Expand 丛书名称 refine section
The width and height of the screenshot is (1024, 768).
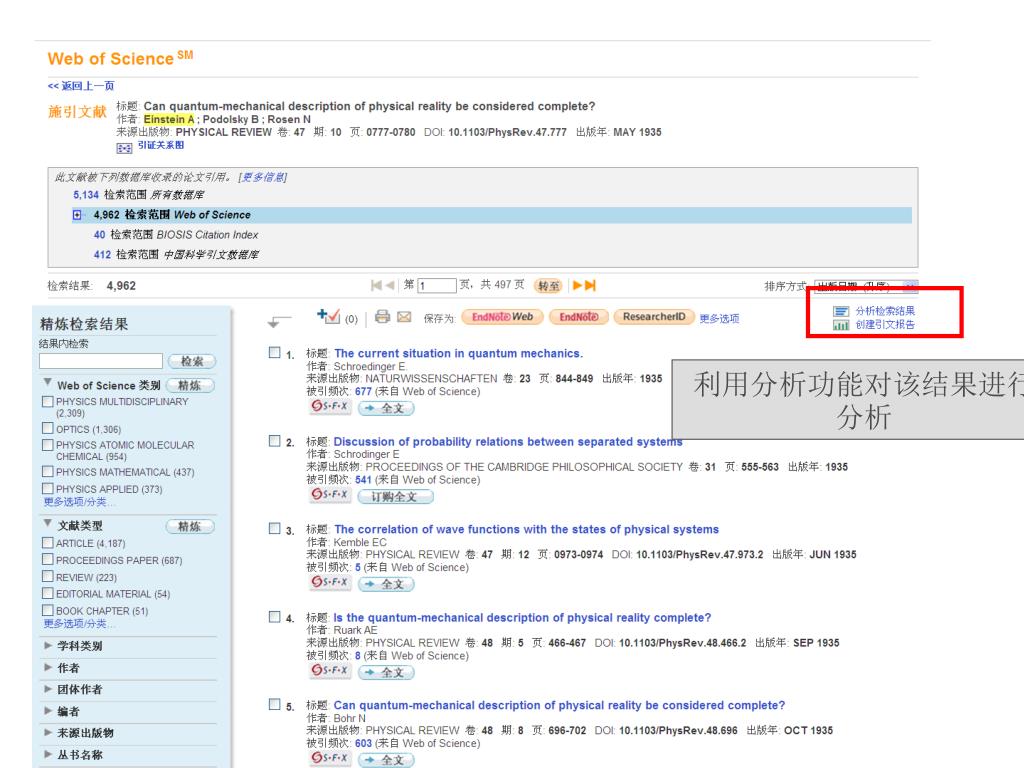[48, 754]
